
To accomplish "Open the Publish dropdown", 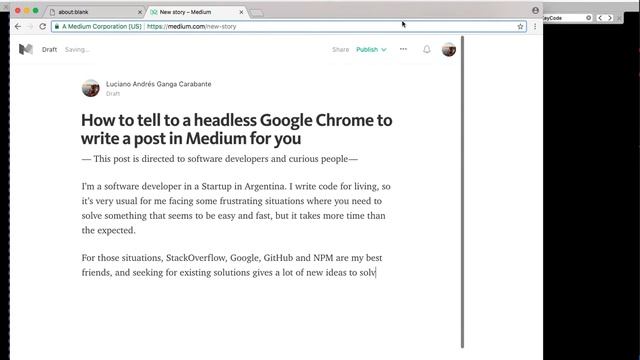I will [x=371, y=49].
